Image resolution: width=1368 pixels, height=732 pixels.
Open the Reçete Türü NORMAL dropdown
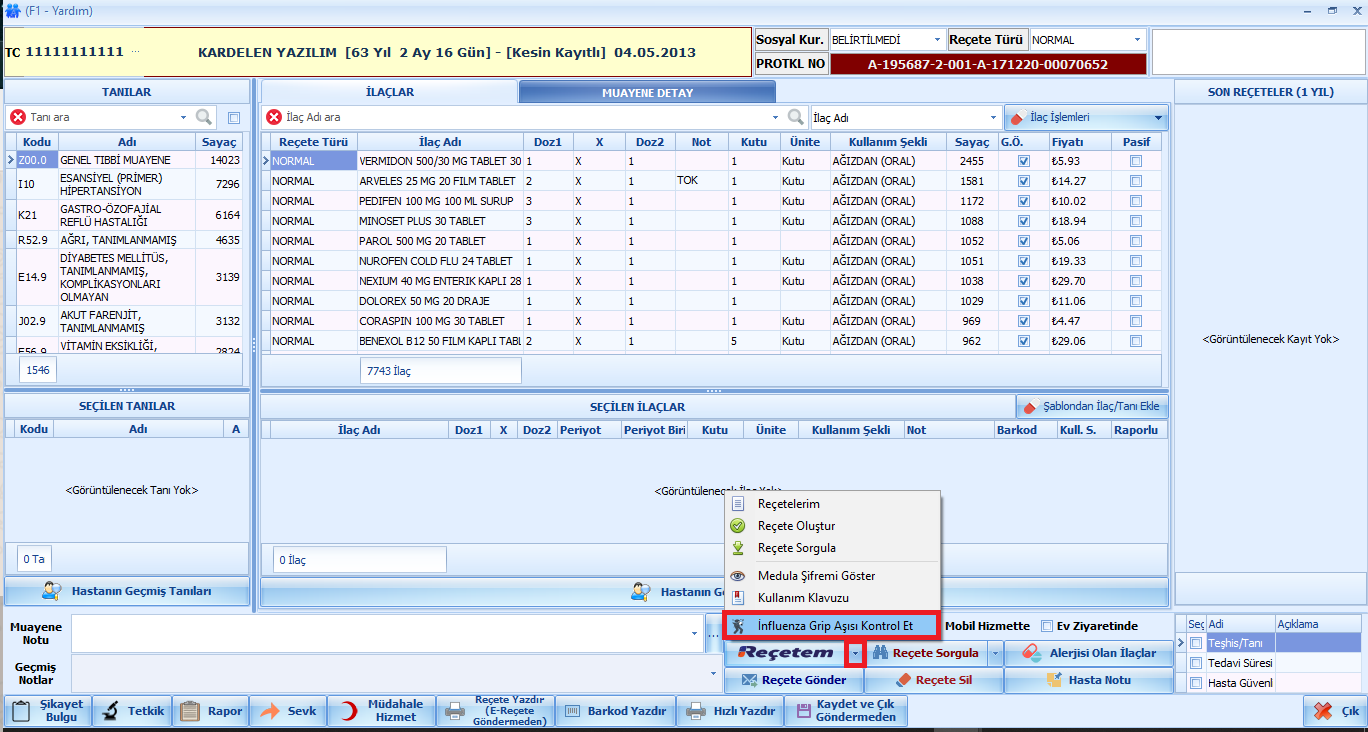1137,40
